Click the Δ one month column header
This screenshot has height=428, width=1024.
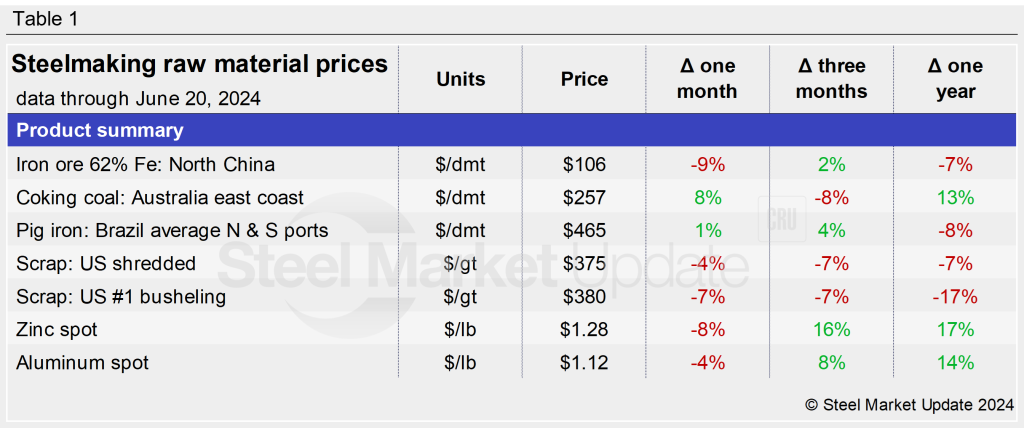click(x=708, y=79)
